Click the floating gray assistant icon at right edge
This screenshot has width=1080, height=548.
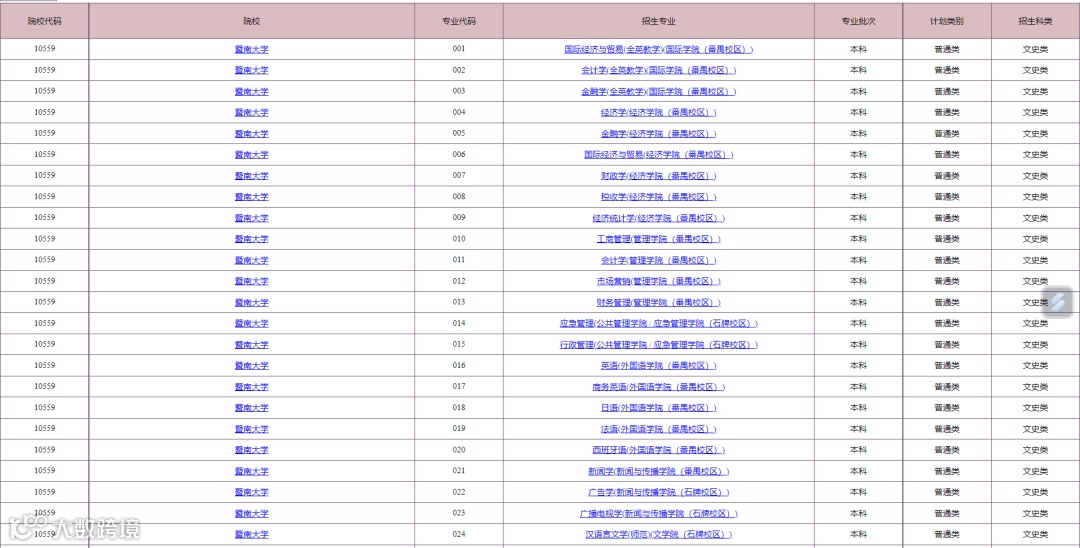pyautogui.click(x=1058, y=302)
